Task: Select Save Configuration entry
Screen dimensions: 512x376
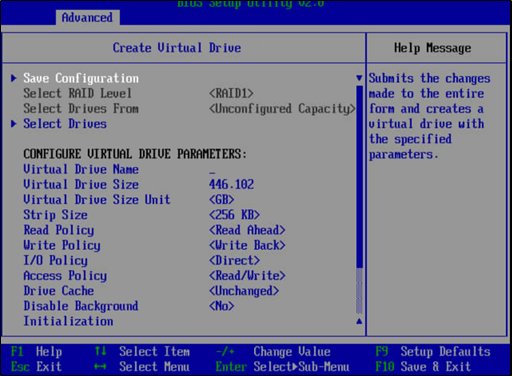Action: (81, 78)
